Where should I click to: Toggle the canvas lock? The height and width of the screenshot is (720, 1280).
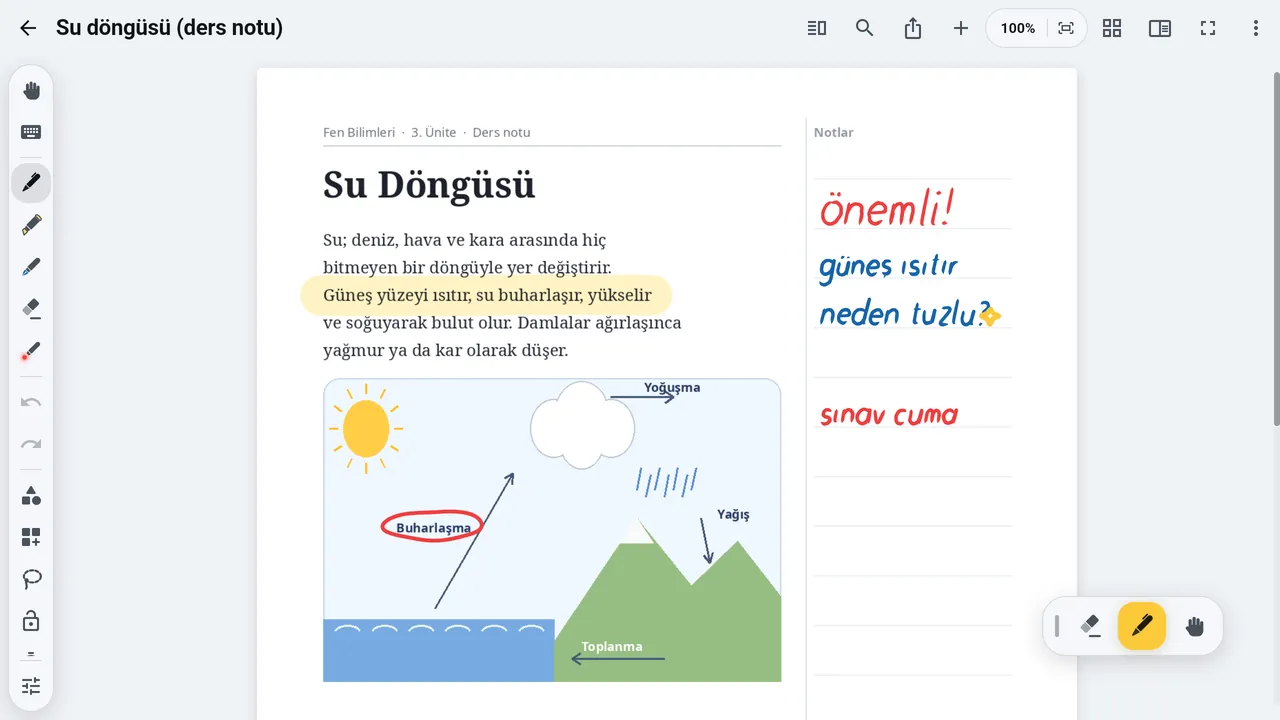pyautogui.click(x=31, y=621)
